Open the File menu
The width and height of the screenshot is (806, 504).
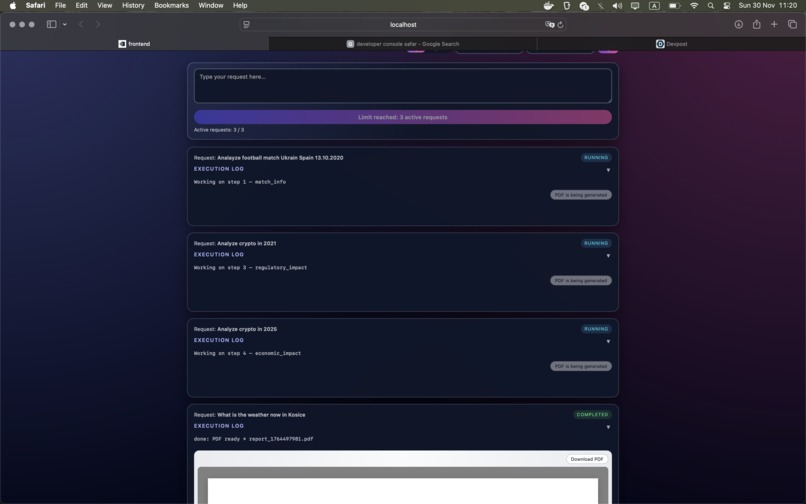pyautogui.click(x=60, y=6)
